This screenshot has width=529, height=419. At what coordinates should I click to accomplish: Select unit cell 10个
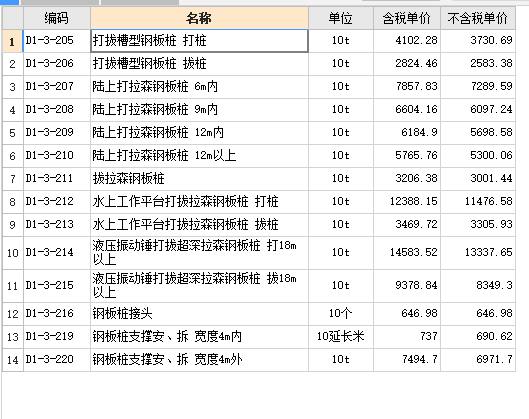341,314
